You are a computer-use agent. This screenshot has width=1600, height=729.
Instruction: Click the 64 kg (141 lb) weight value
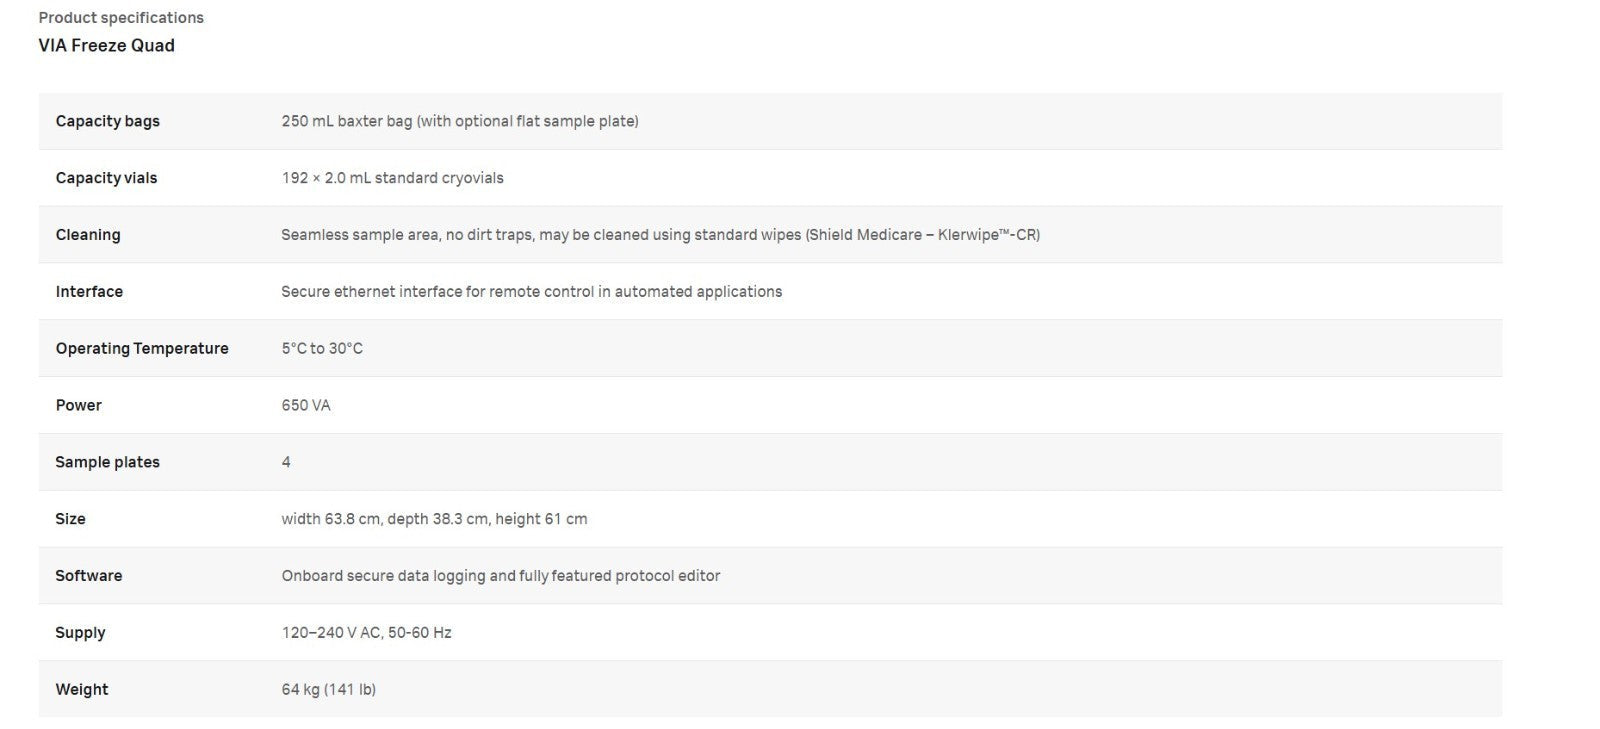(328, 690)
